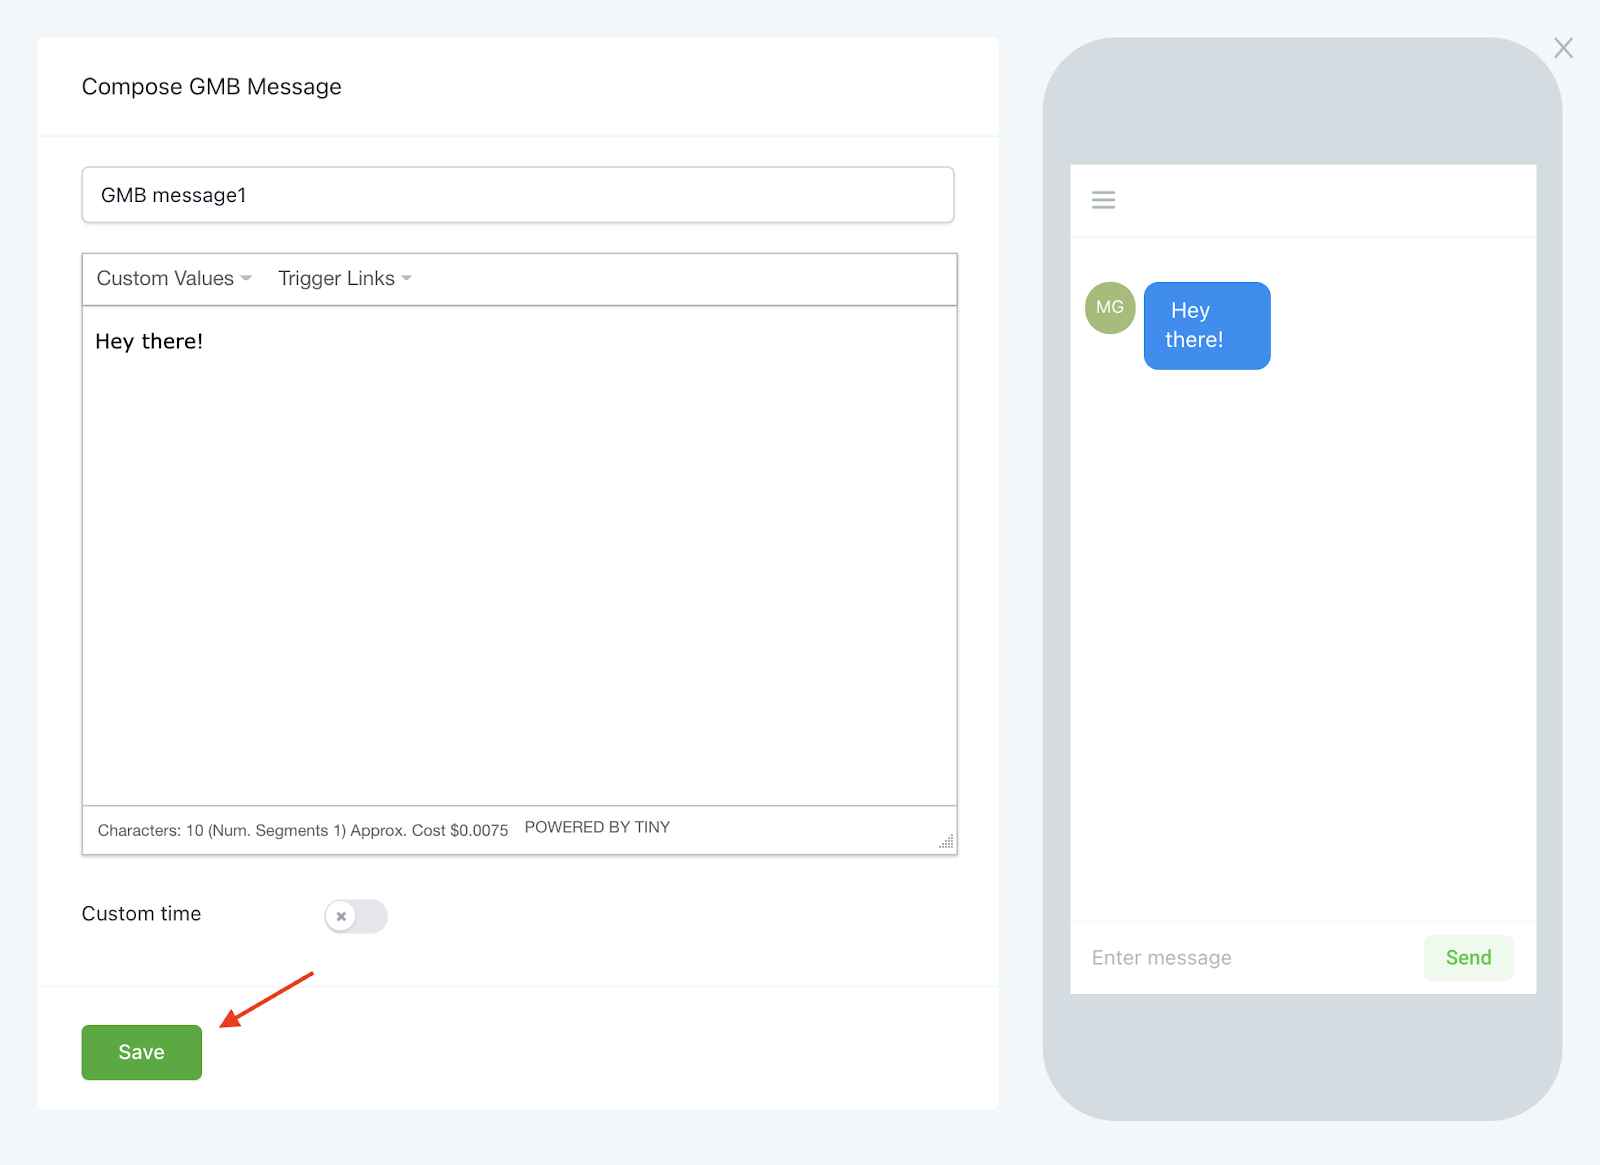Open the Trigger Links dropdown
Viewport: 1600px width, 1165px height.
pos(345,279)
